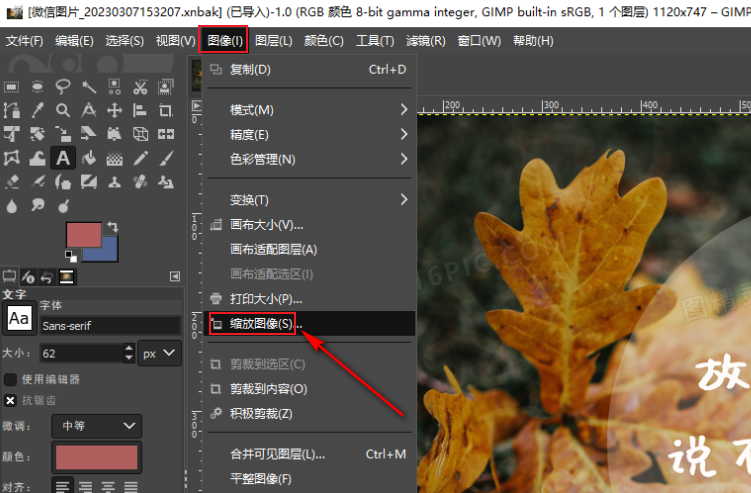This screenshot has width=751, height=493.
Task: Click the text size field showing 62
Action: tap(81, 354)
